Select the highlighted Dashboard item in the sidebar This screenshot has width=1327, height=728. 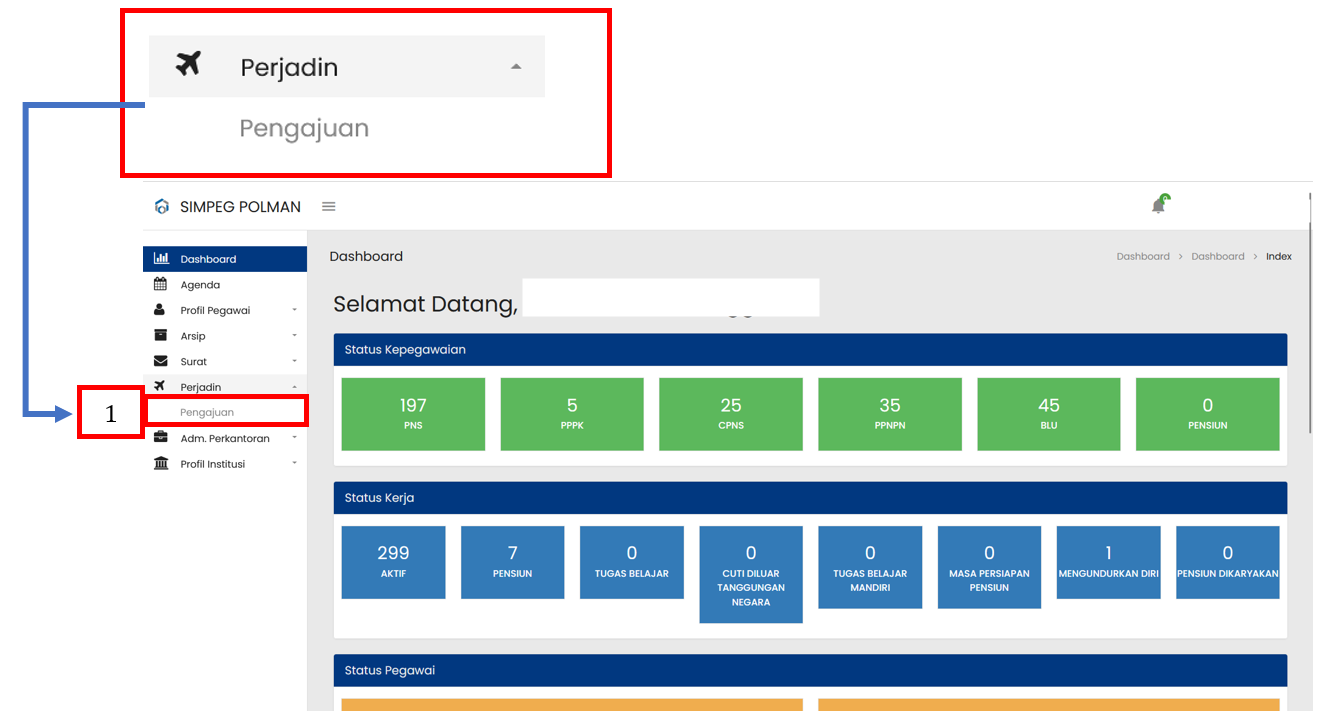[x=208, y=259]
